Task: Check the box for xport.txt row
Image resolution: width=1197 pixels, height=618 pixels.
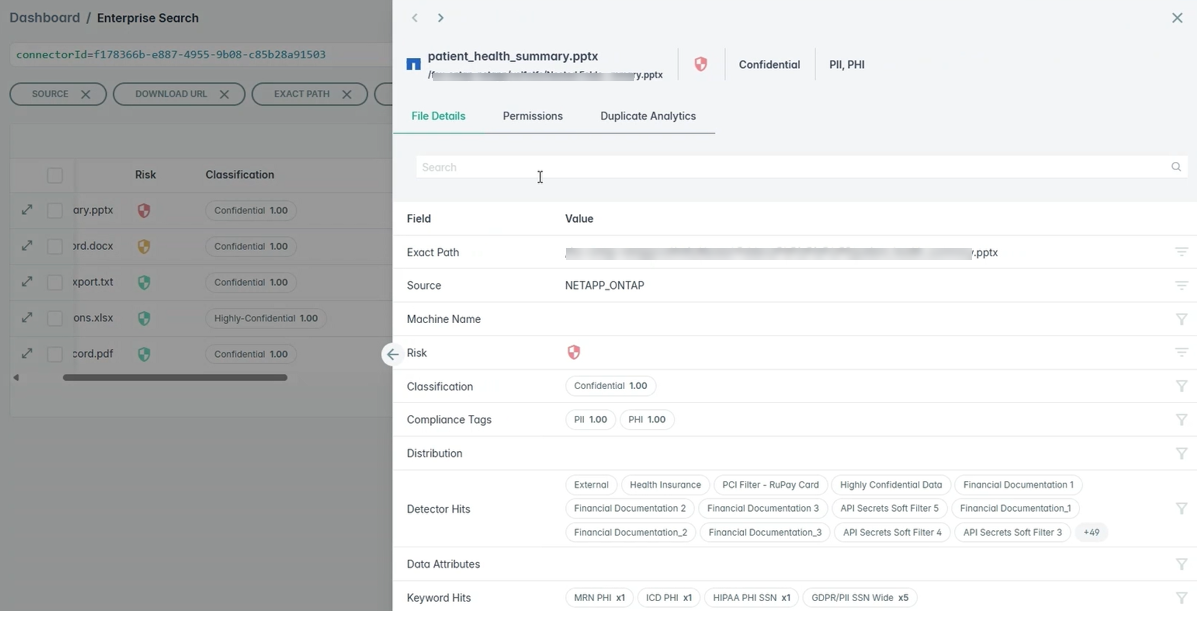Action: click(x=54, y=282)
